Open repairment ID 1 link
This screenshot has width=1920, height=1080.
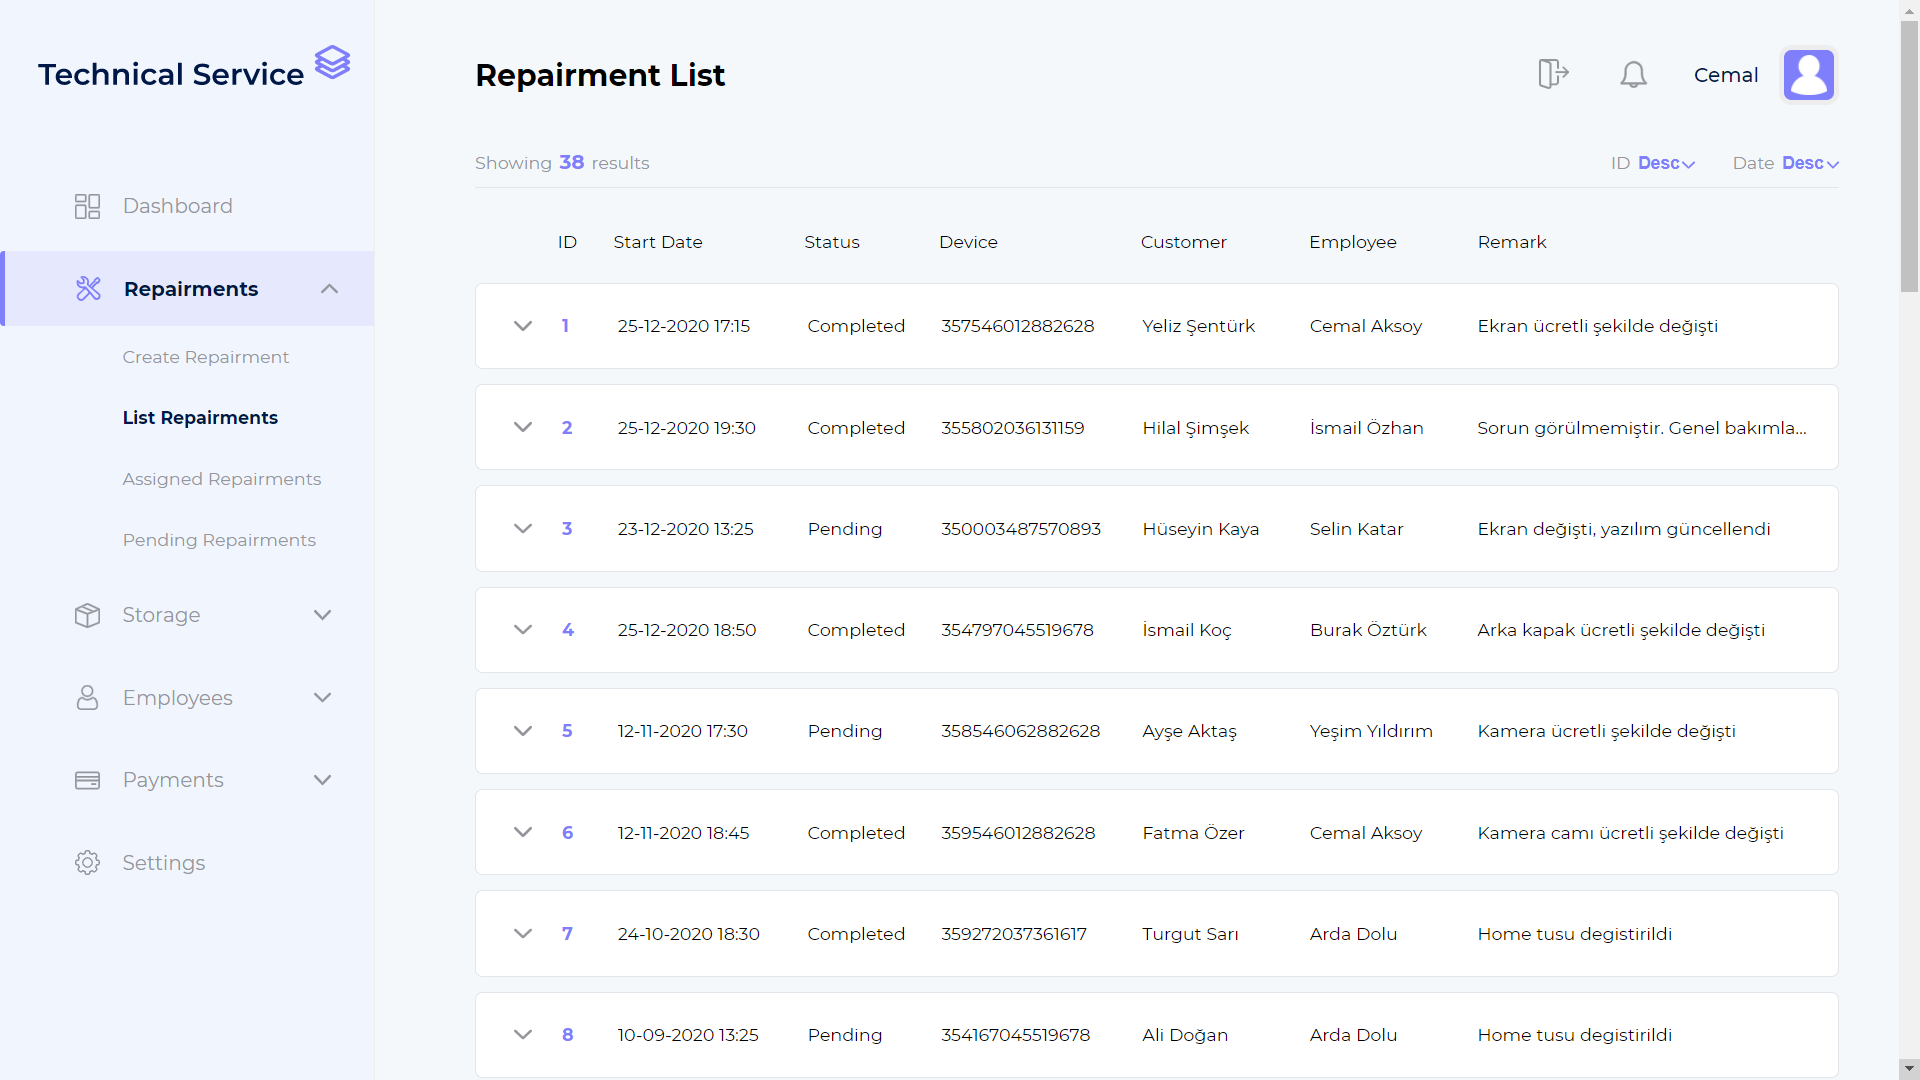(x=565, y=326)
